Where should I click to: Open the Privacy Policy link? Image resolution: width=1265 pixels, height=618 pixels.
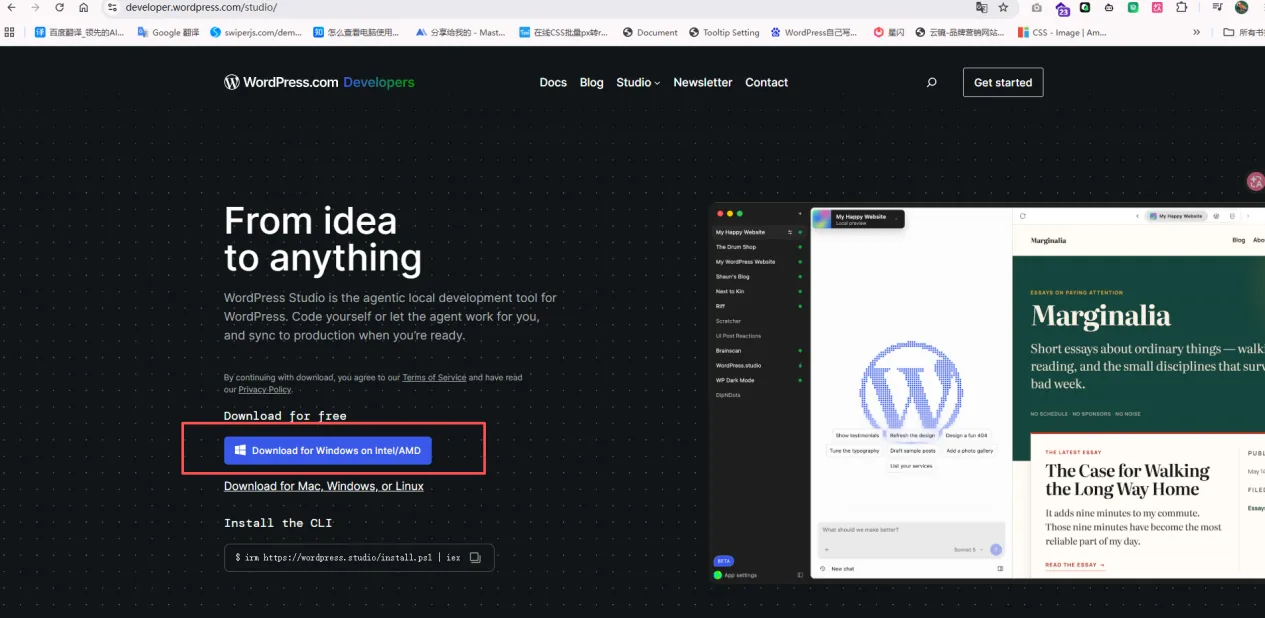pos(264,389)
